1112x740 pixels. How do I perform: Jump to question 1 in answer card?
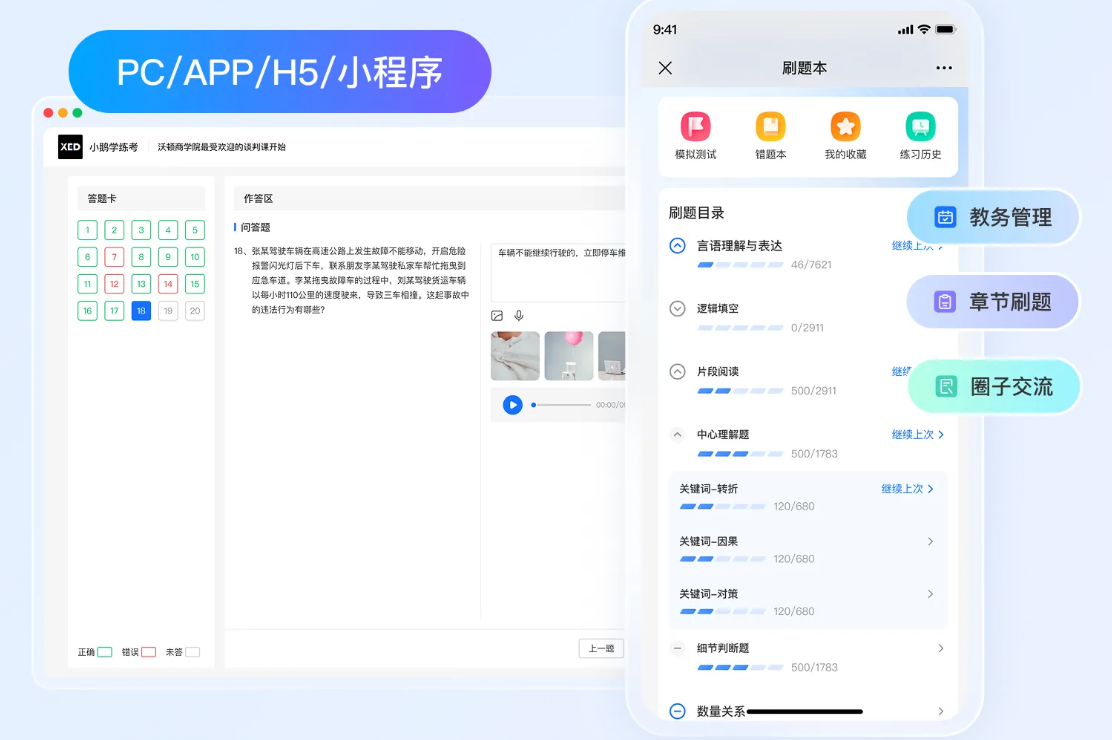pyautogui.click(x=87, y=230)
